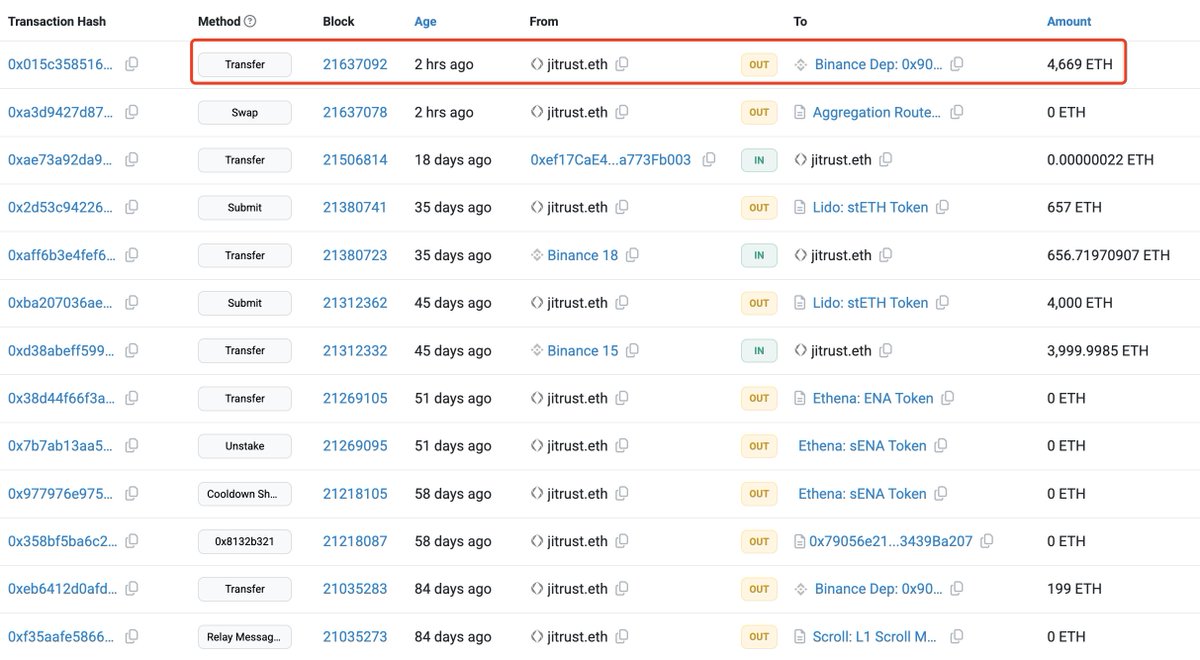Click the 4,669 ETH amount
1200x660 pixels.
1080,64
